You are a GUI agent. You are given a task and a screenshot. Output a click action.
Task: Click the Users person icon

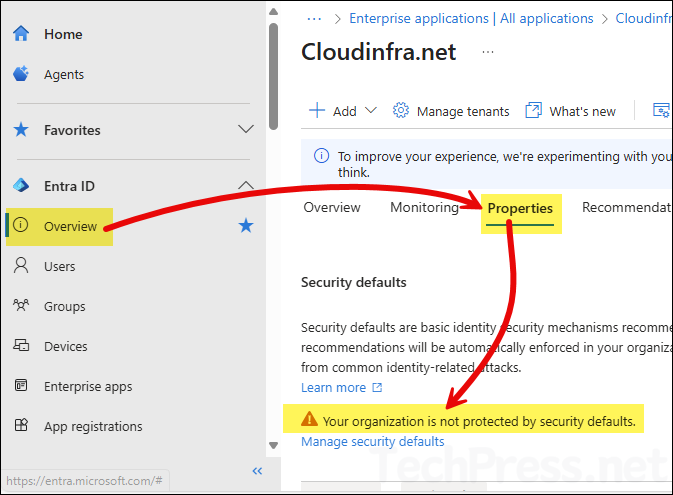point(21,266)
